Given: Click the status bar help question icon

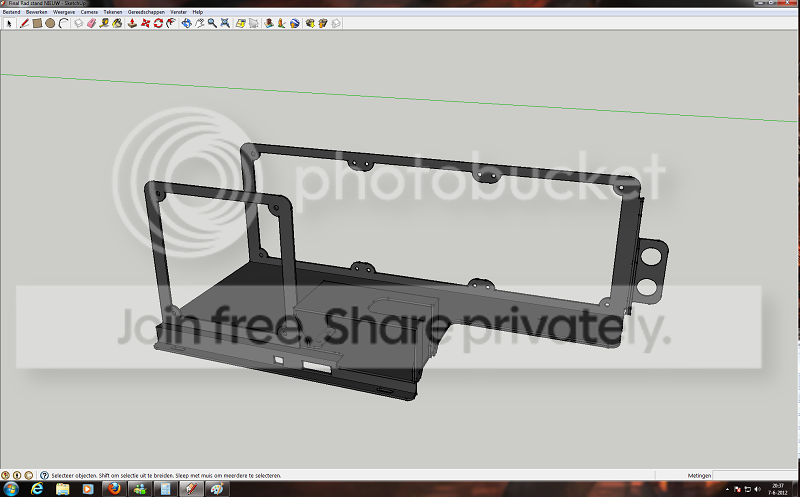Looking at the screenshot, I should (x=44, y=475).
